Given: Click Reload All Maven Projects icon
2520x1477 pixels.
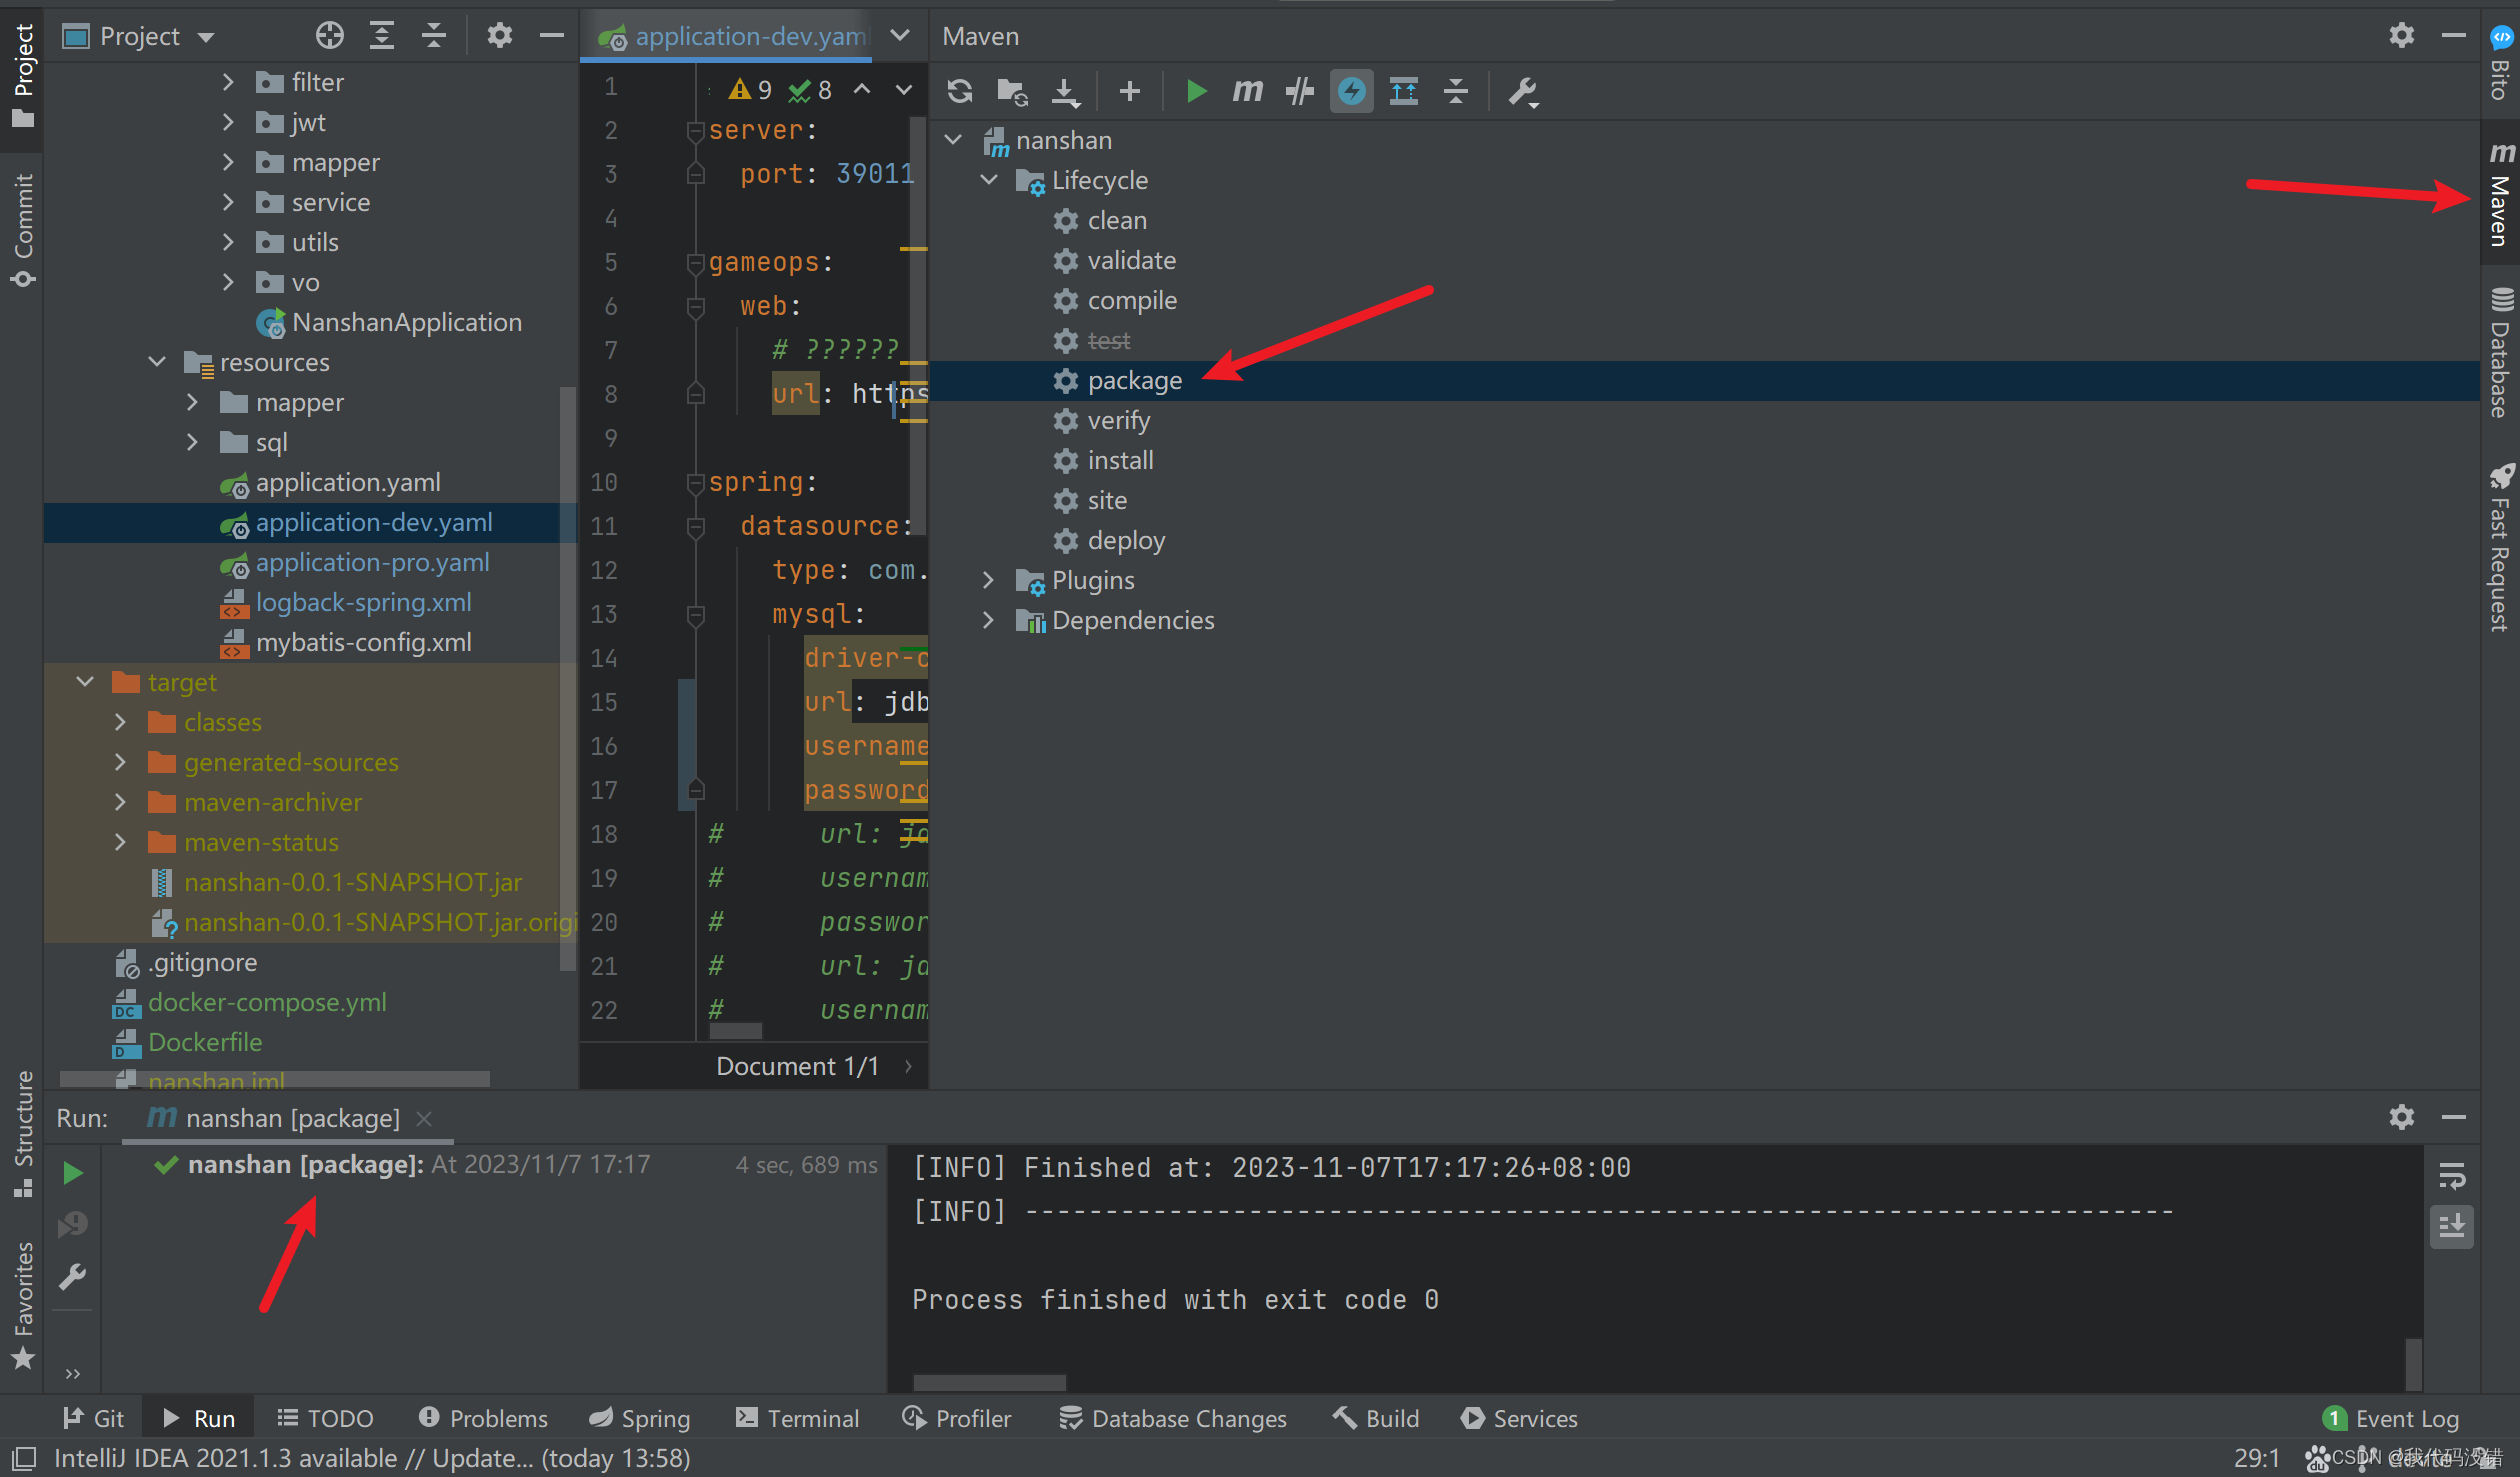Looking at the screenshot, I should [960, 91].
